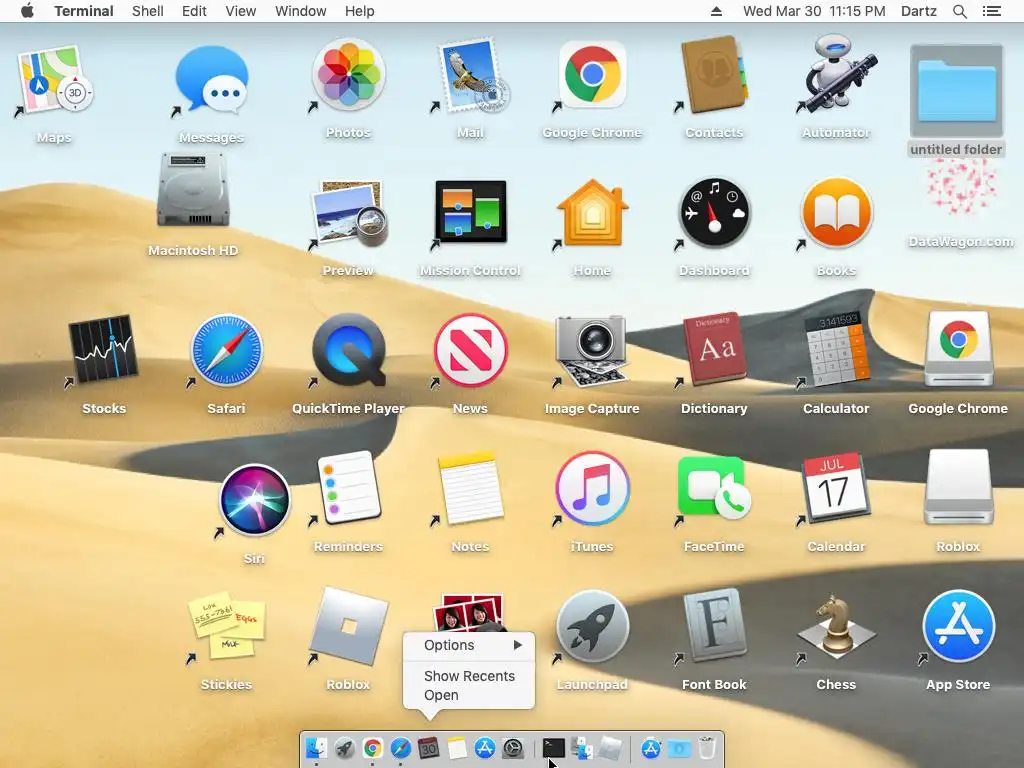Select the News app icon
Screen dimensions: 1024x768
point(470,350)
